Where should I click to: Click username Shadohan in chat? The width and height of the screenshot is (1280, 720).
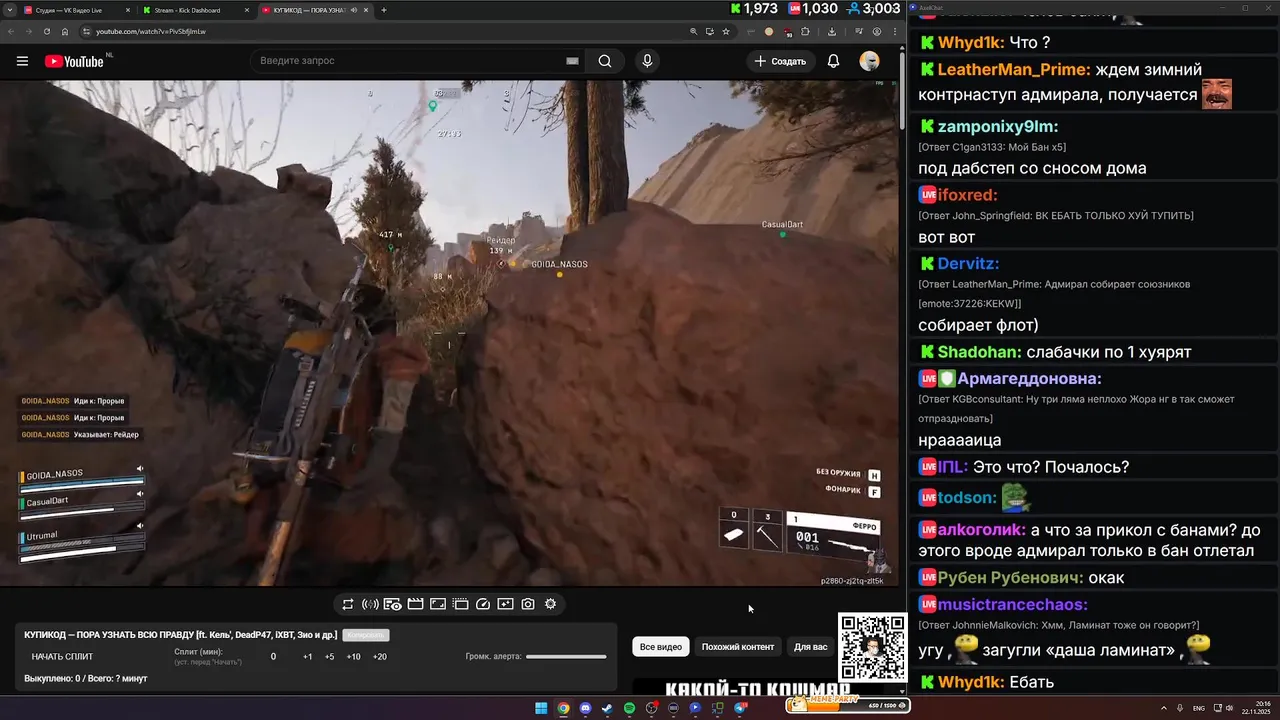point(979,352)
